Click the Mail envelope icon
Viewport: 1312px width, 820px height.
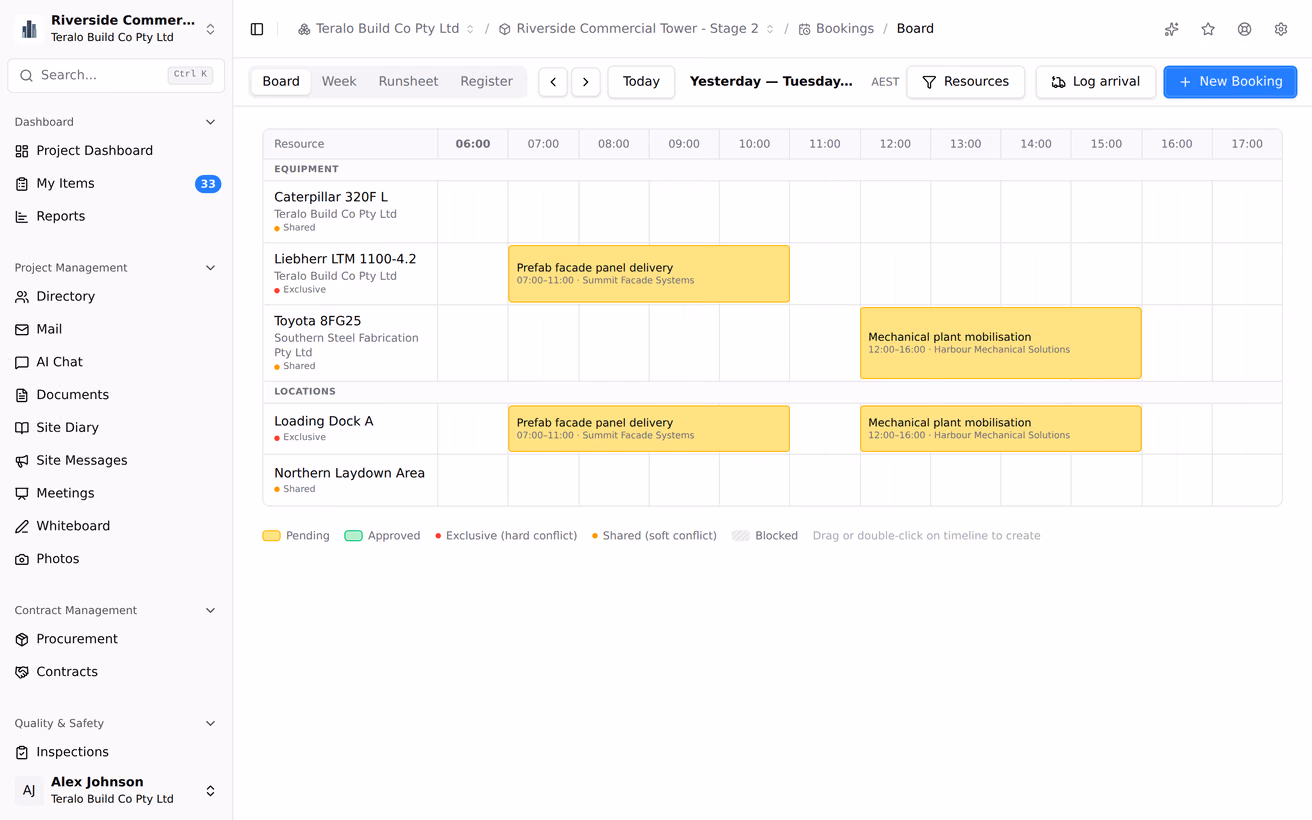(22, 330)
